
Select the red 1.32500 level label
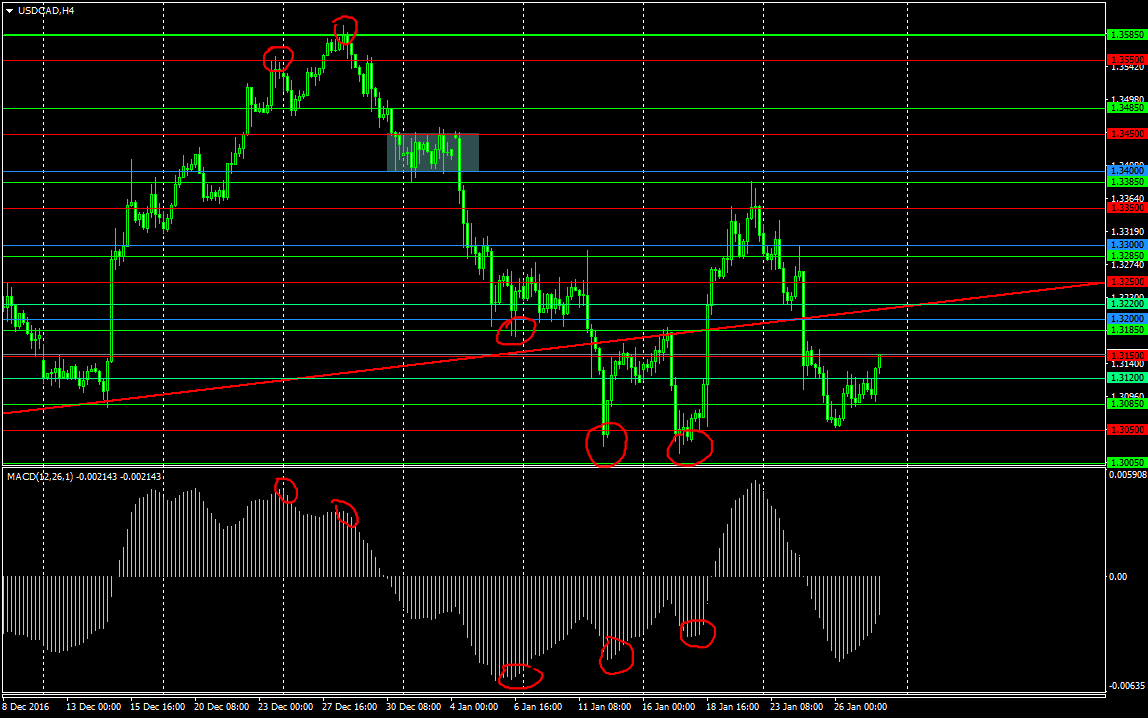(1127, 282)
